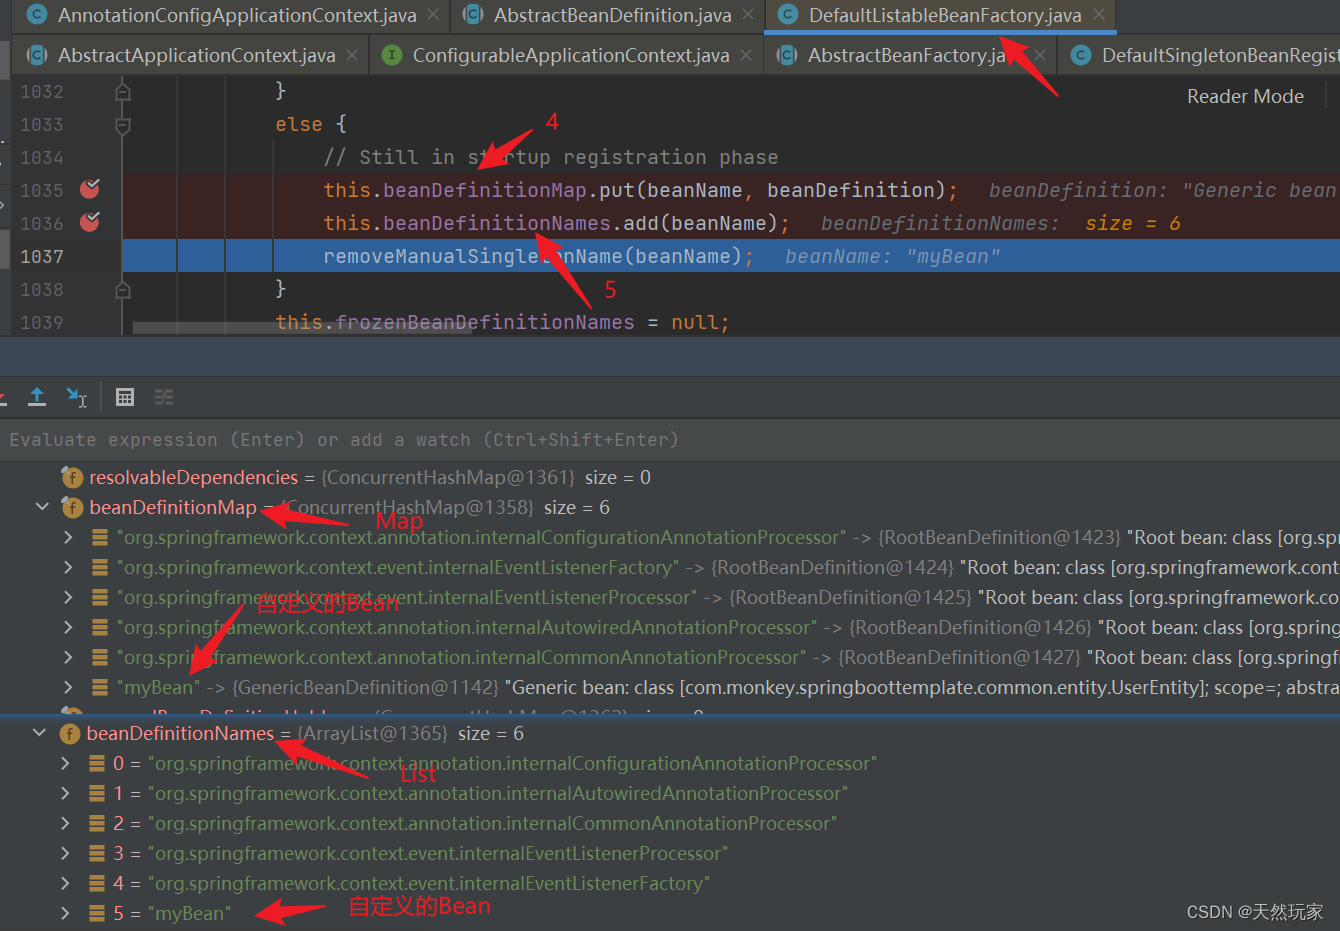
Task: Expand the internalAutowiredAnnotationProcessor map entry
Action: [68, 627]
